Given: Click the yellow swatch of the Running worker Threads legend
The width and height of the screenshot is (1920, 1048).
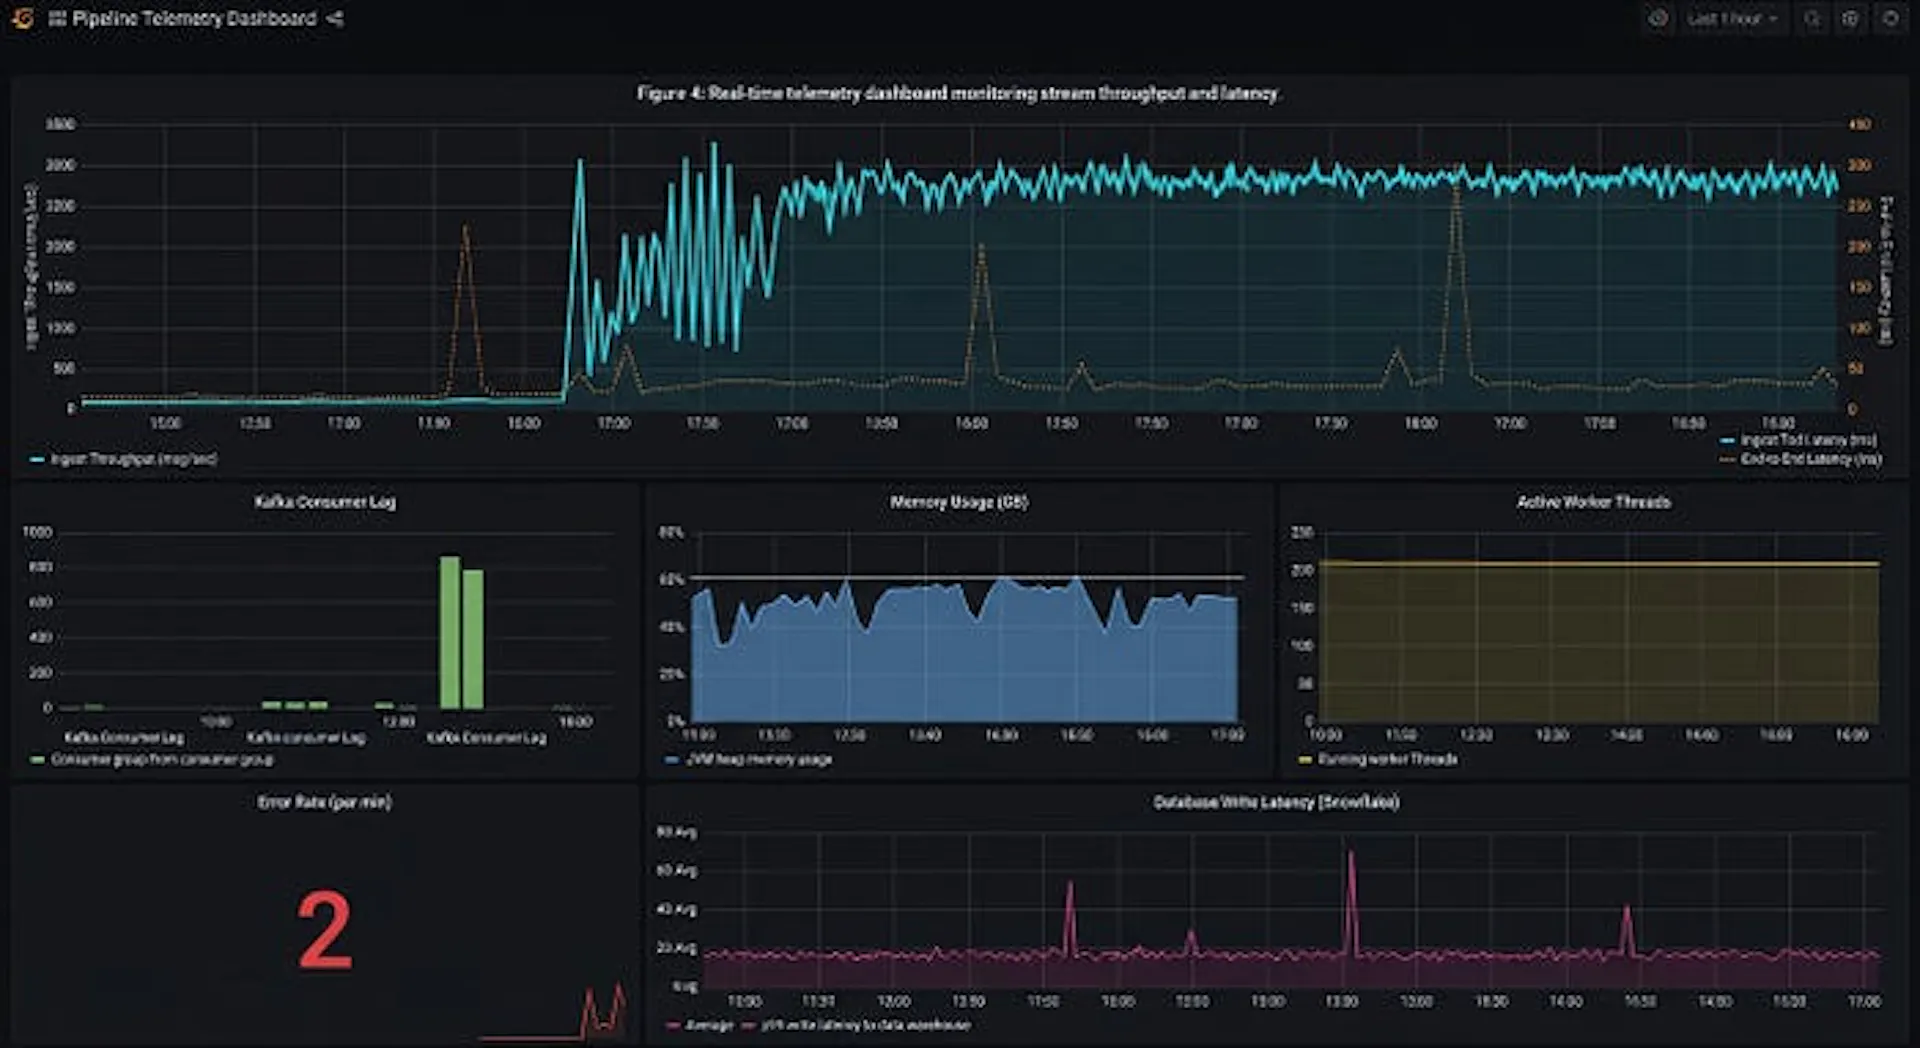Looking at the screenshot, I should pyautogui.click(x=1305, y=760).
